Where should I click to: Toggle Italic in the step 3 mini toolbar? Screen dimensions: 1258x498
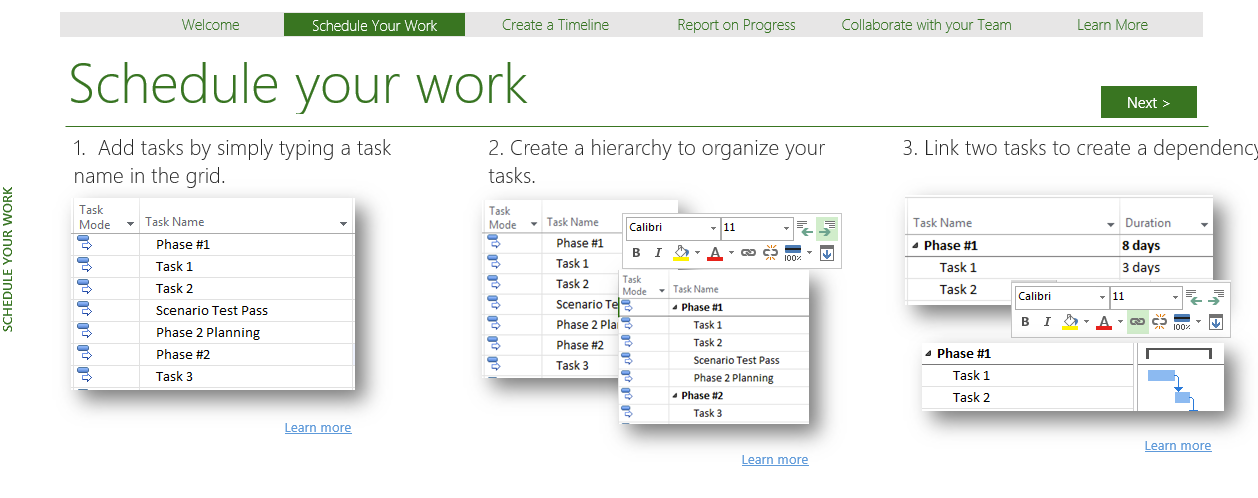pyautogui.click(x=1047, y=322)
